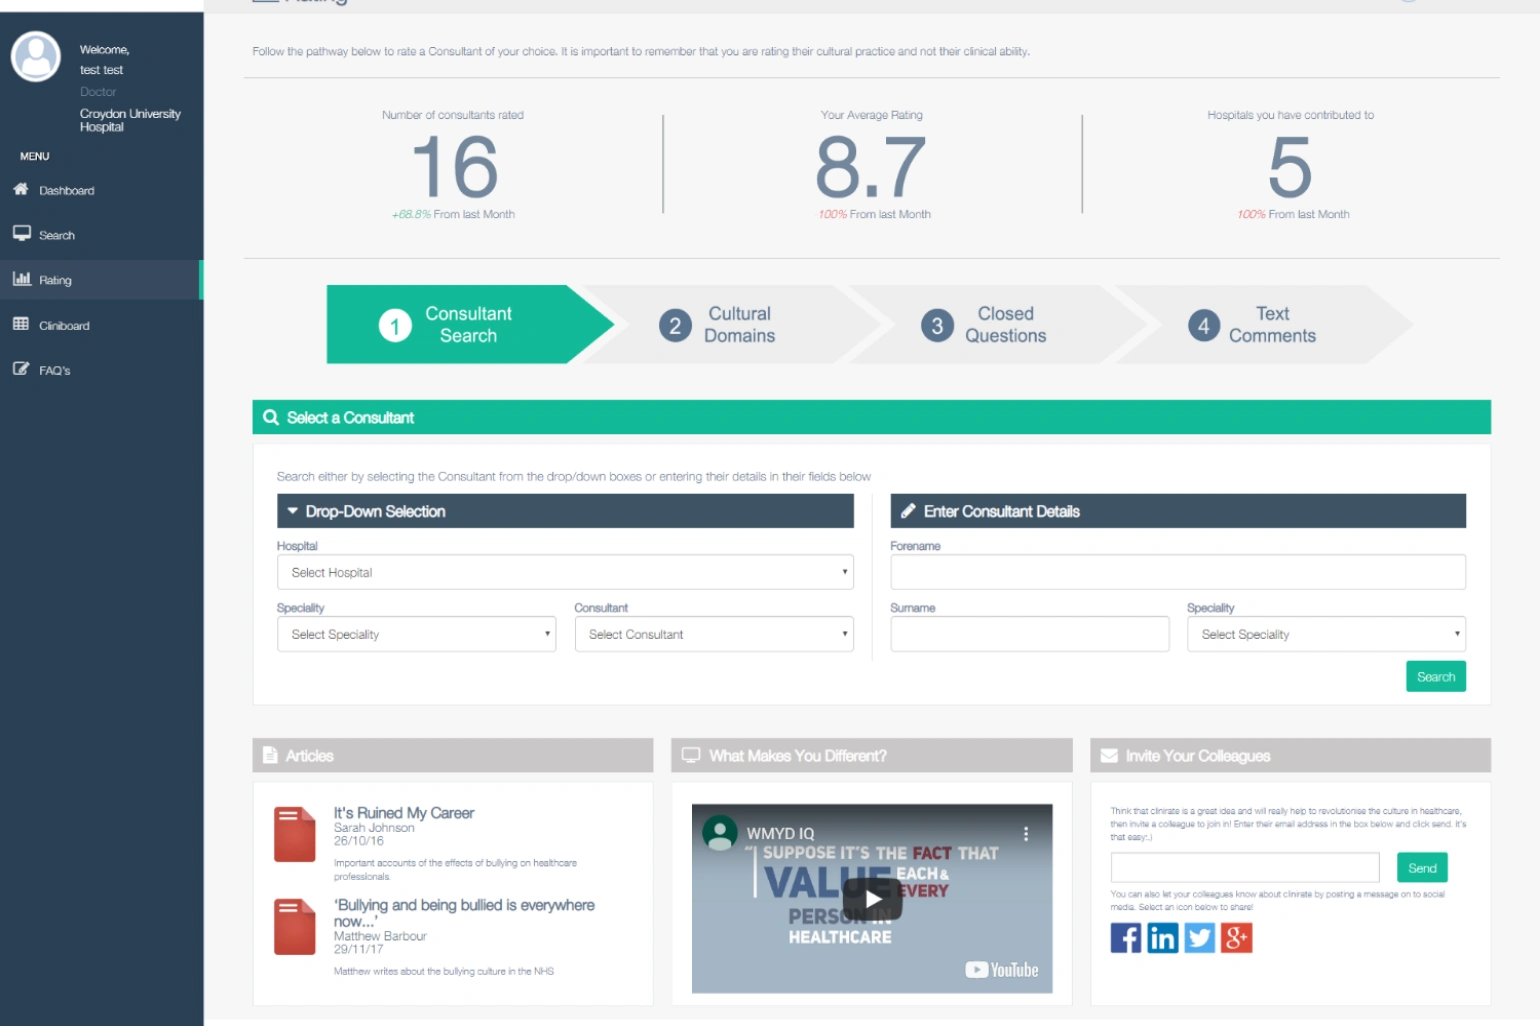Image resolution: width=1540 pixels, height=1026 pixels.
Task: Click the Rating bar chart icon
Action: pos(22,279)
